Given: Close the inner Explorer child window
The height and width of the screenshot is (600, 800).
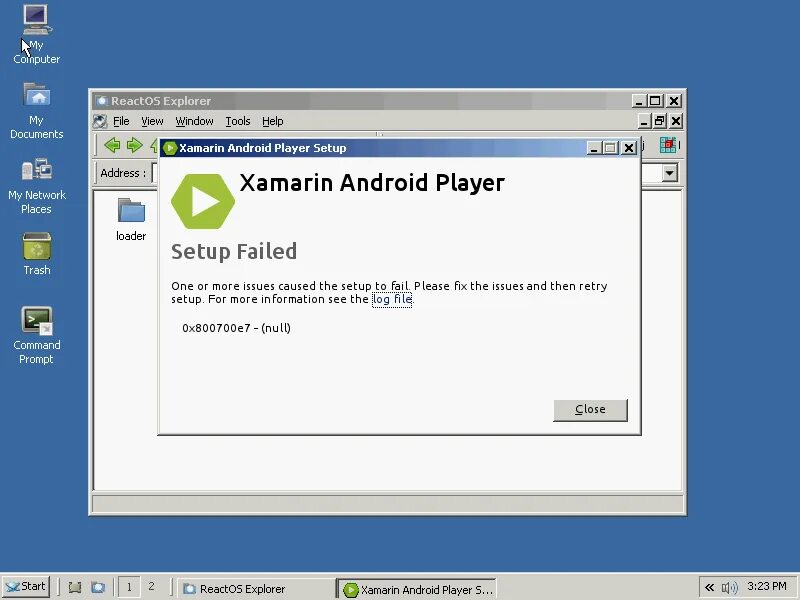Looking at the screenshot, I should pyautogui.click(x=676, y=121).
